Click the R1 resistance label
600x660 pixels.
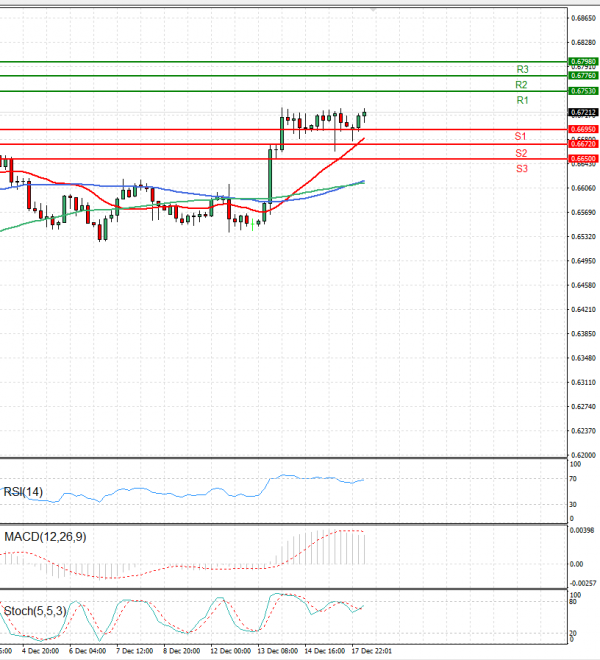[x=522, y=100]
